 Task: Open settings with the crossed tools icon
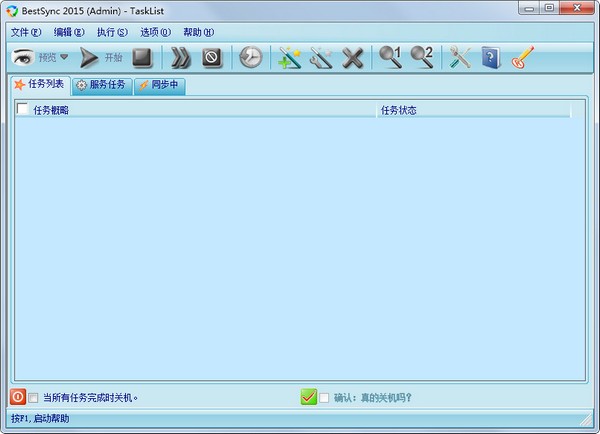[460, 57]
